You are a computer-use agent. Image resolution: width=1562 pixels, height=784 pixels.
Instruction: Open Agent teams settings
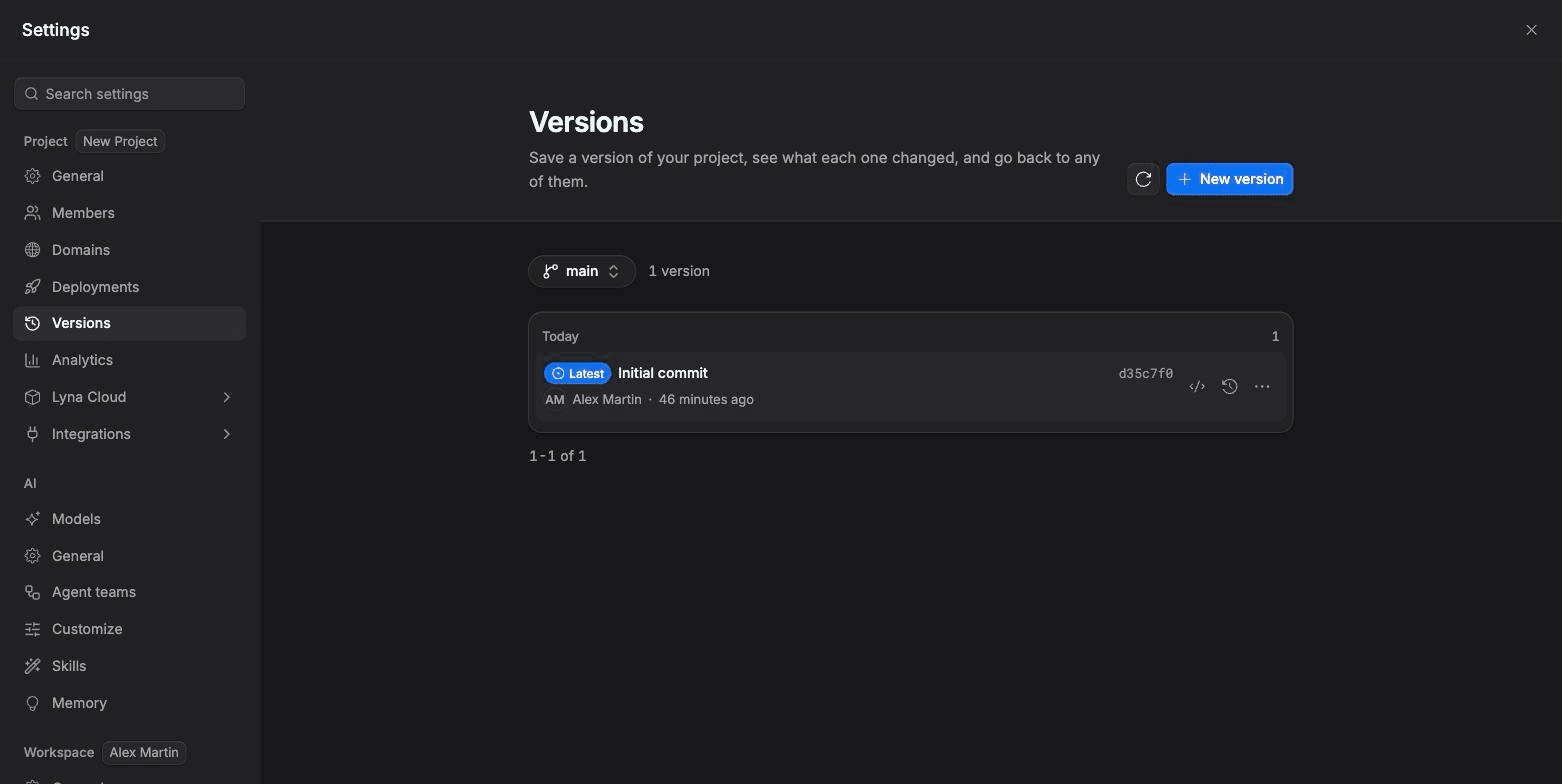pos(129,592)
